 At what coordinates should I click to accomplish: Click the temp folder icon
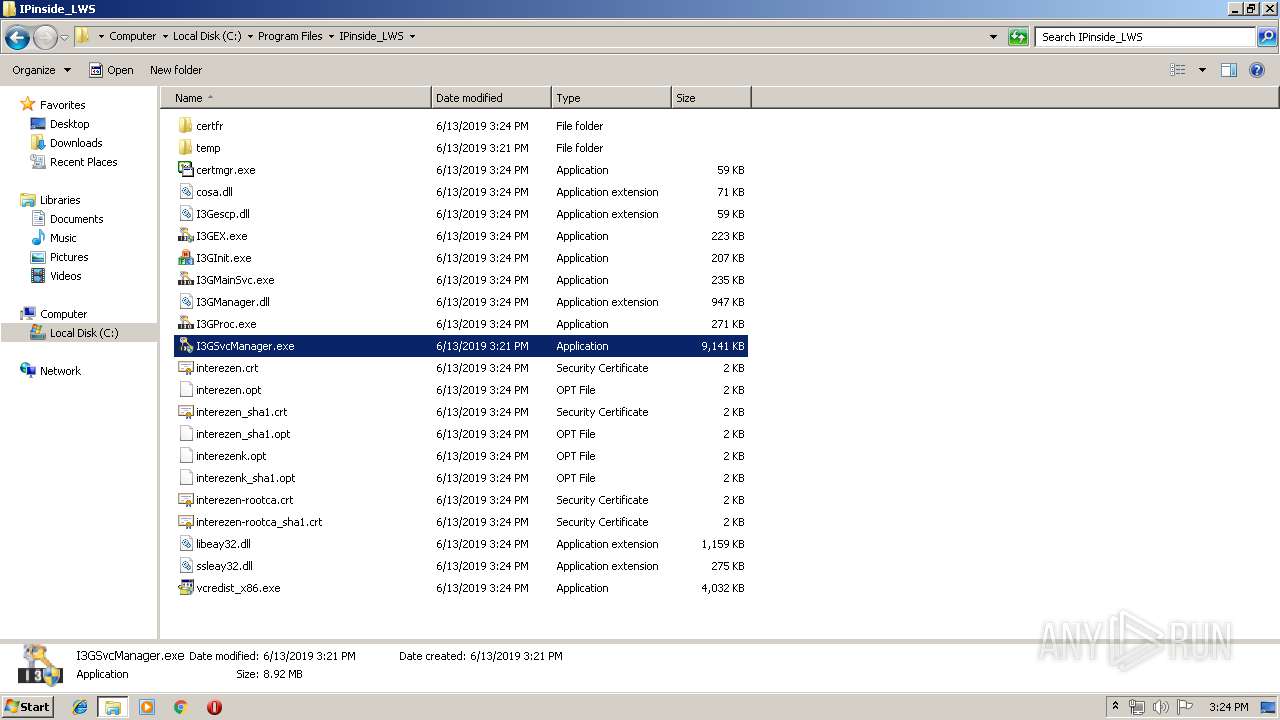click(185, 148)
